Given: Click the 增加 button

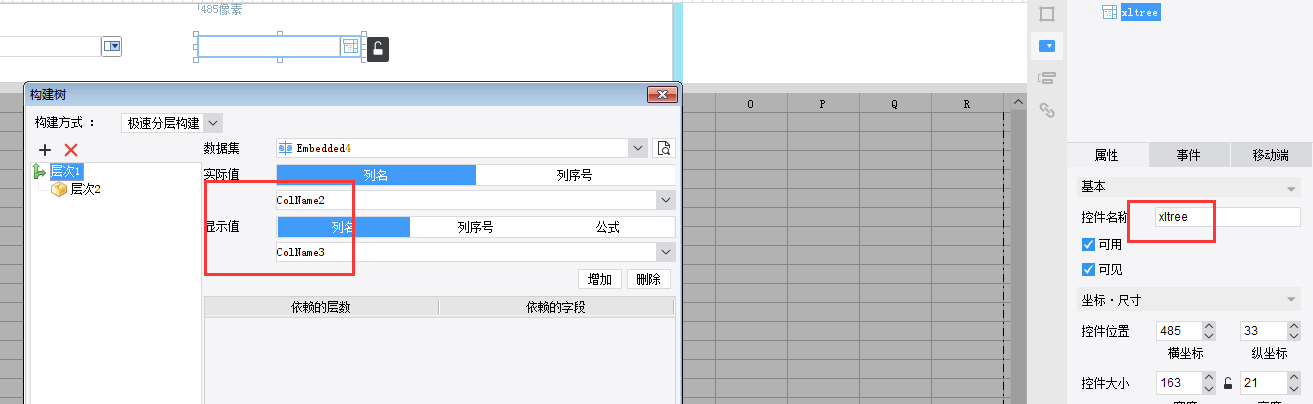Looking at the screenshot, I should point(600,279).
